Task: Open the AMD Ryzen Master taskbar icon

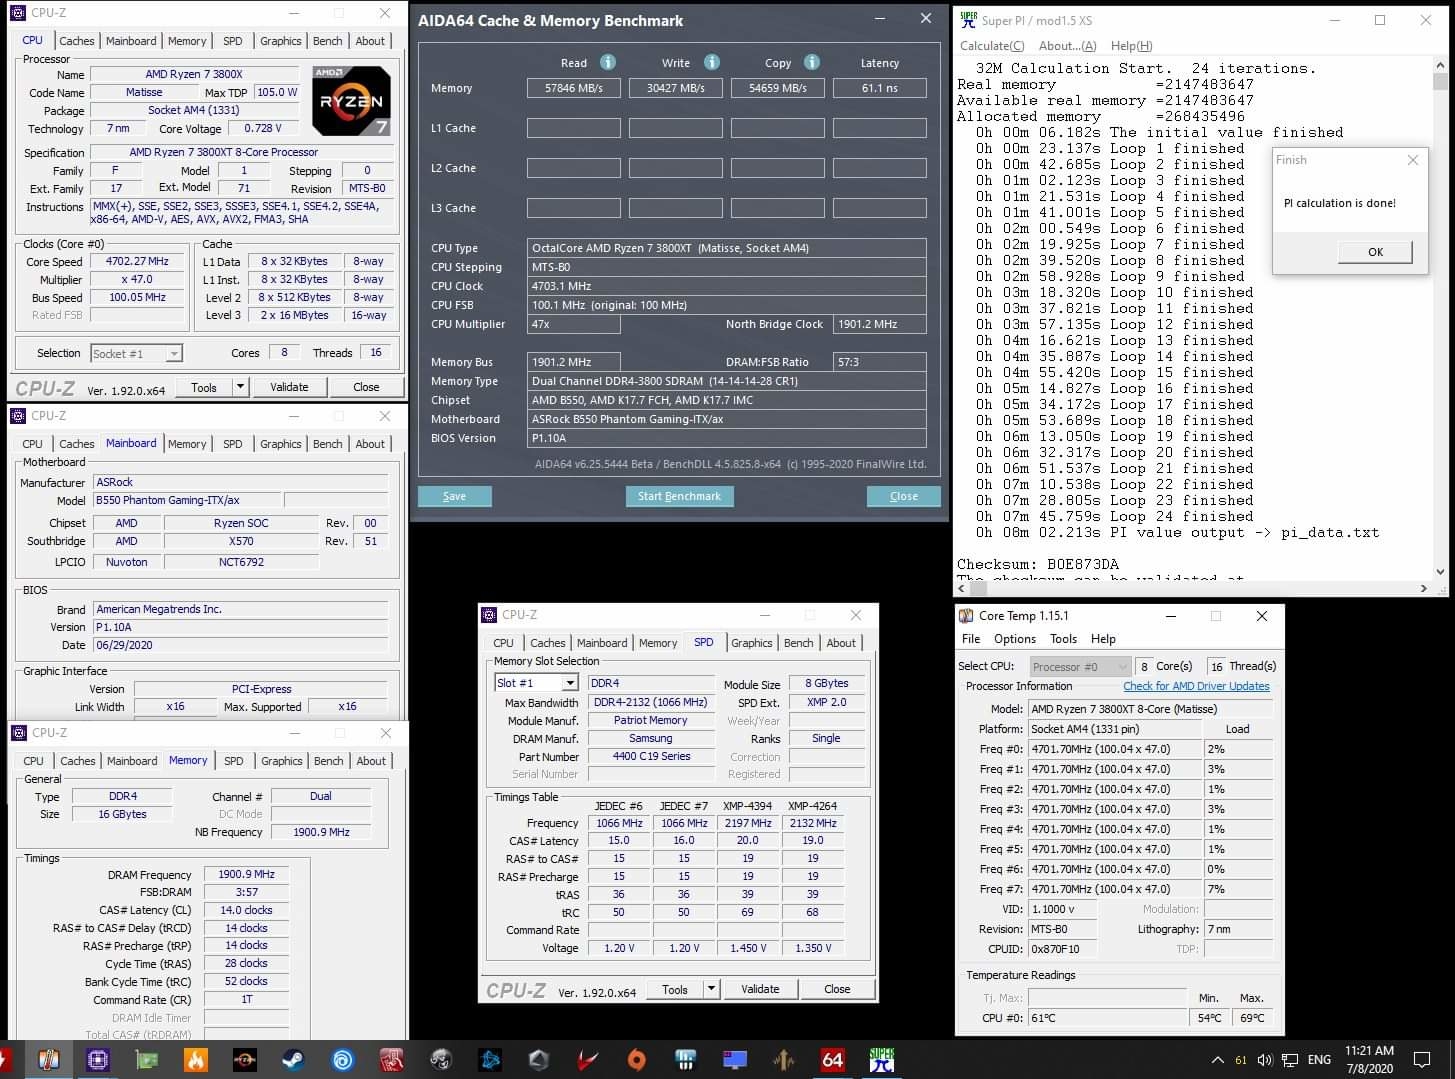Action: tap(245, 1059)
